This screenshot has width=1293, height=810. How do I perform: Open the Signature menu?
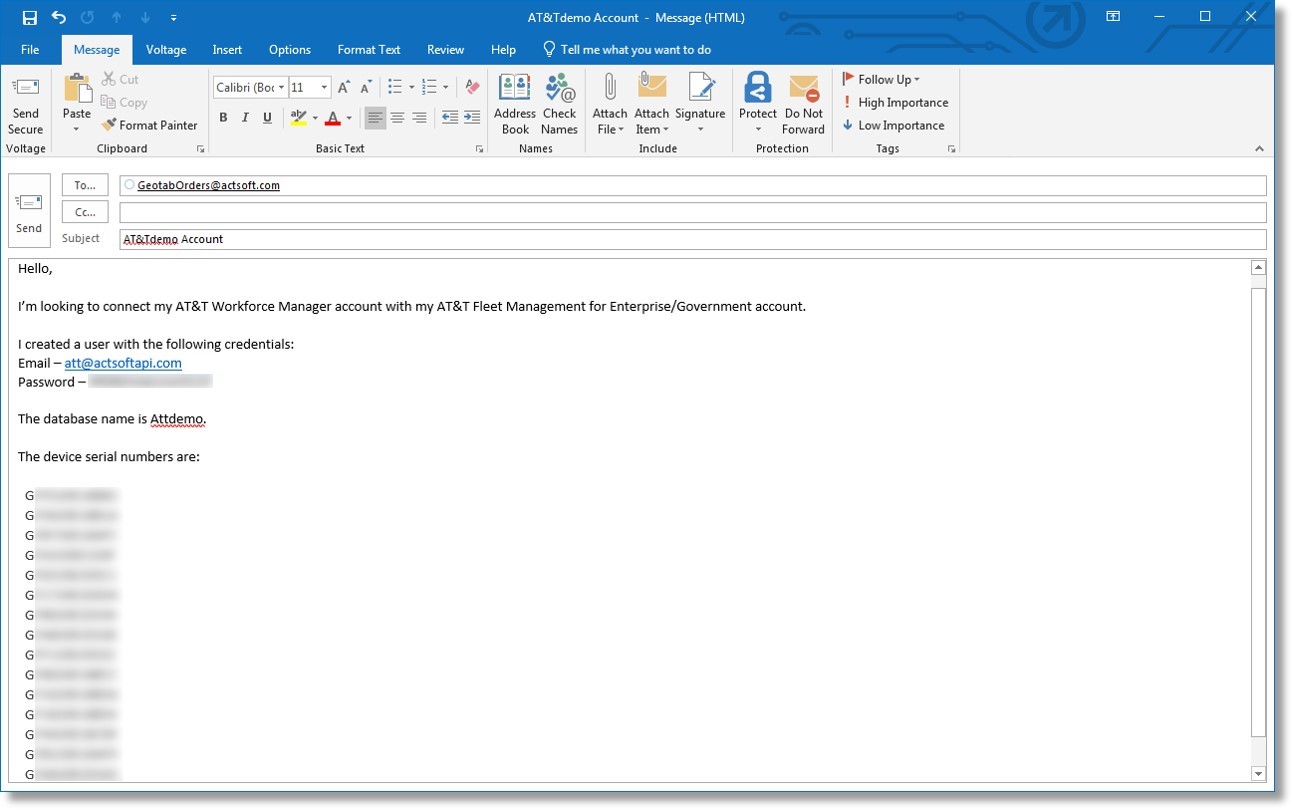click(700, 104)
